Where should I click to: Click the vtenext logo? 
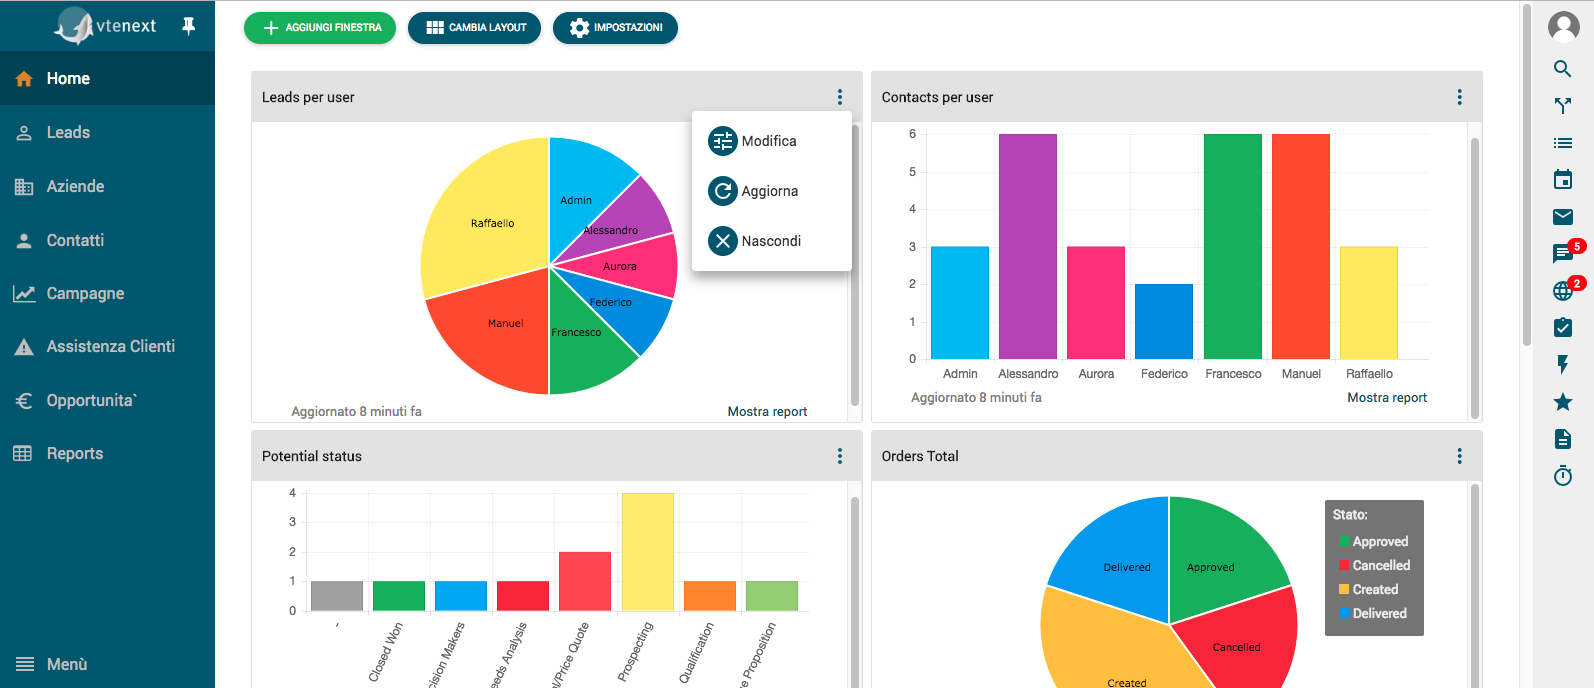click(x=106, y=26)
